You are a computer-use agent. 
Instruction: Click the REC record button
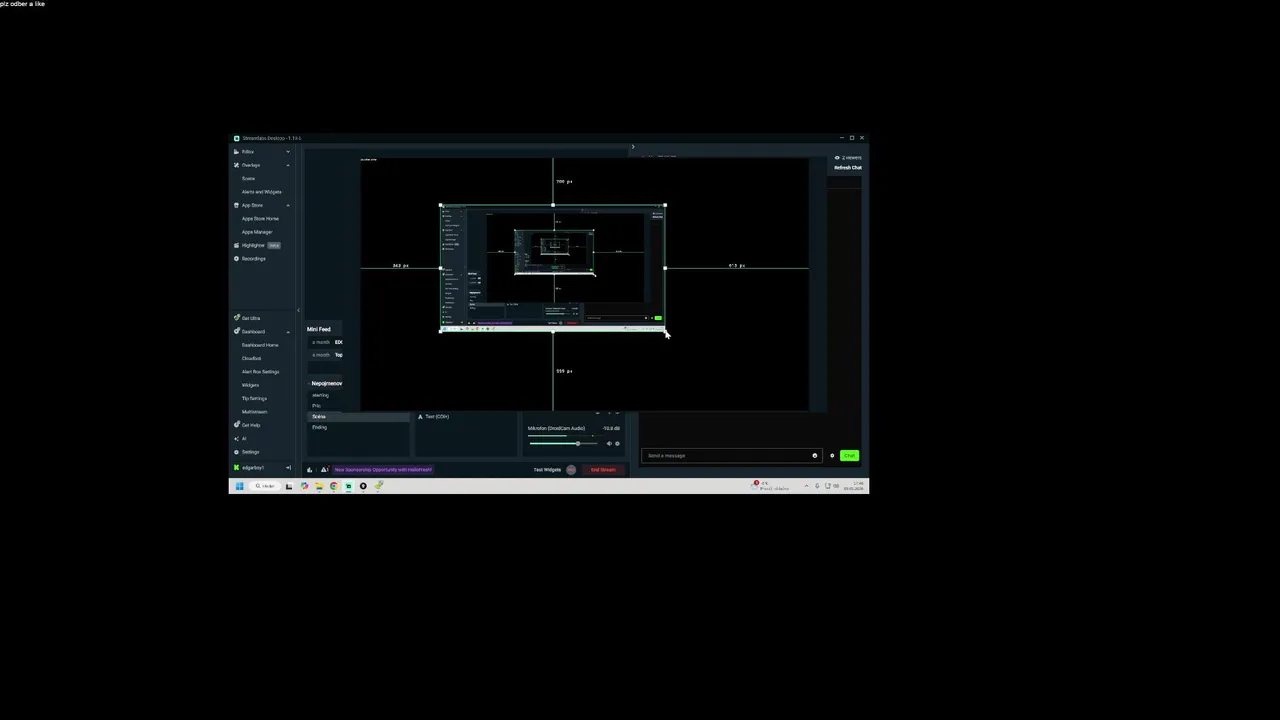point(571,470)
